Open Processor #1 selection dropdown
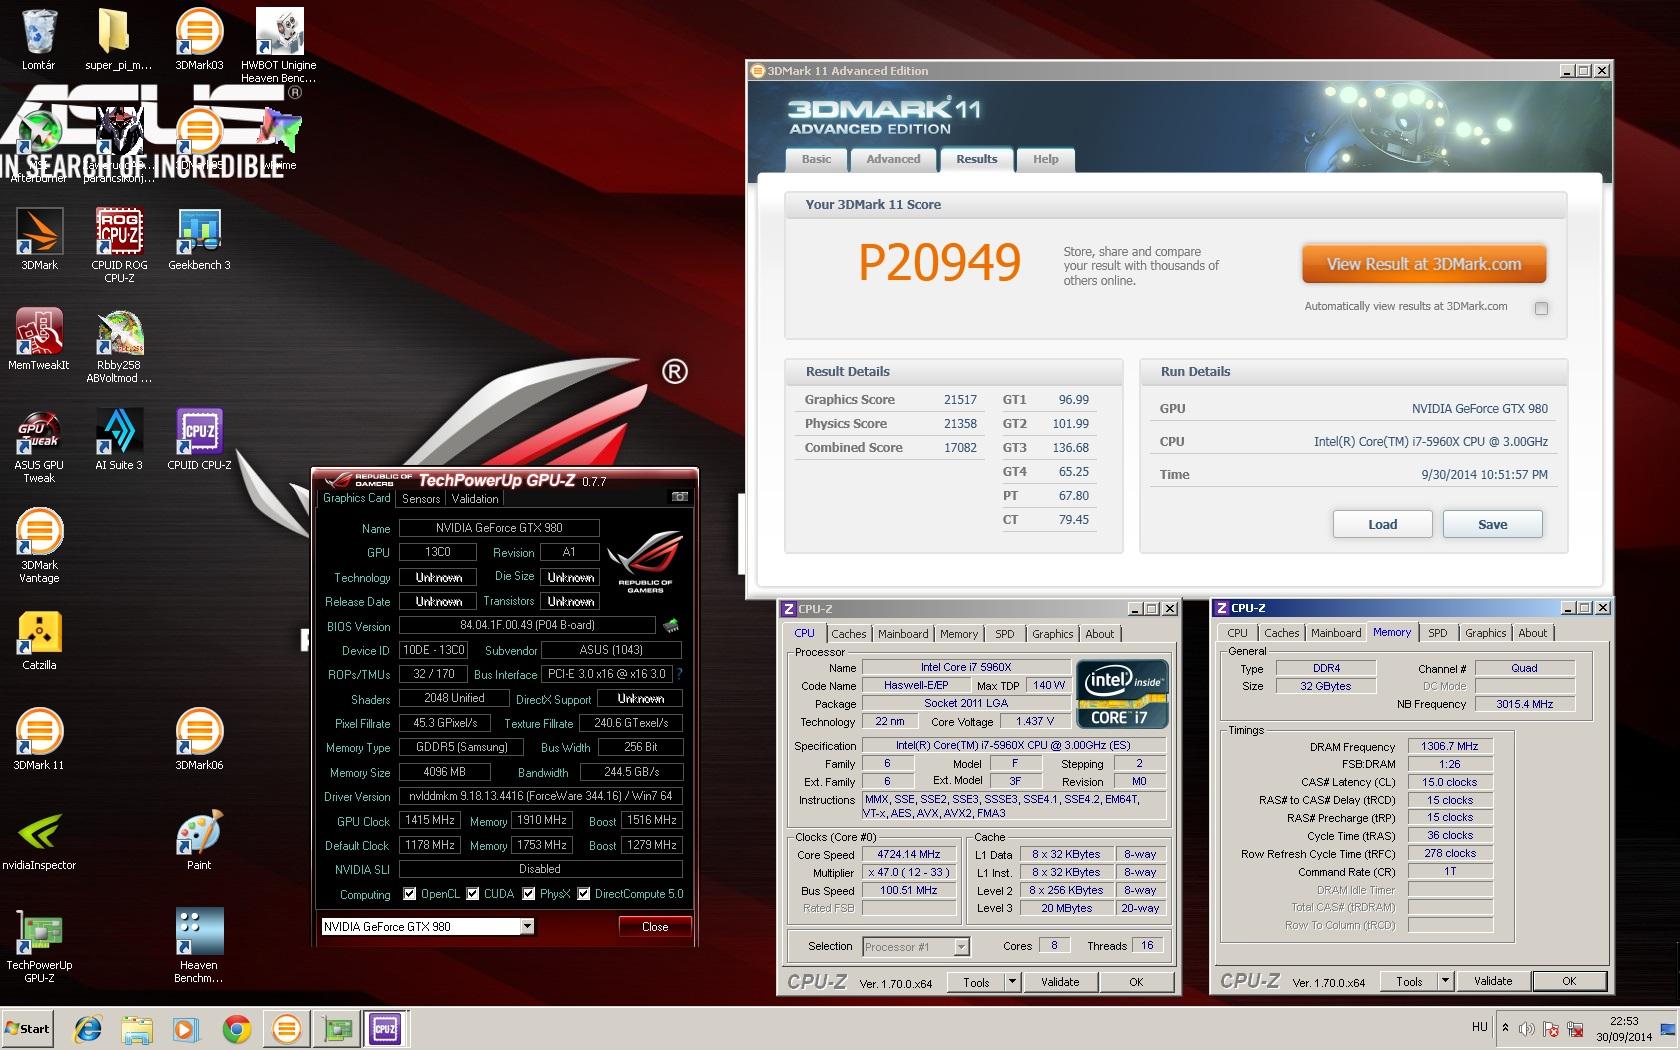Image resolution: width=1680 pixels, height=1050 pixels. pyautogui.click(x=961, y=946)
